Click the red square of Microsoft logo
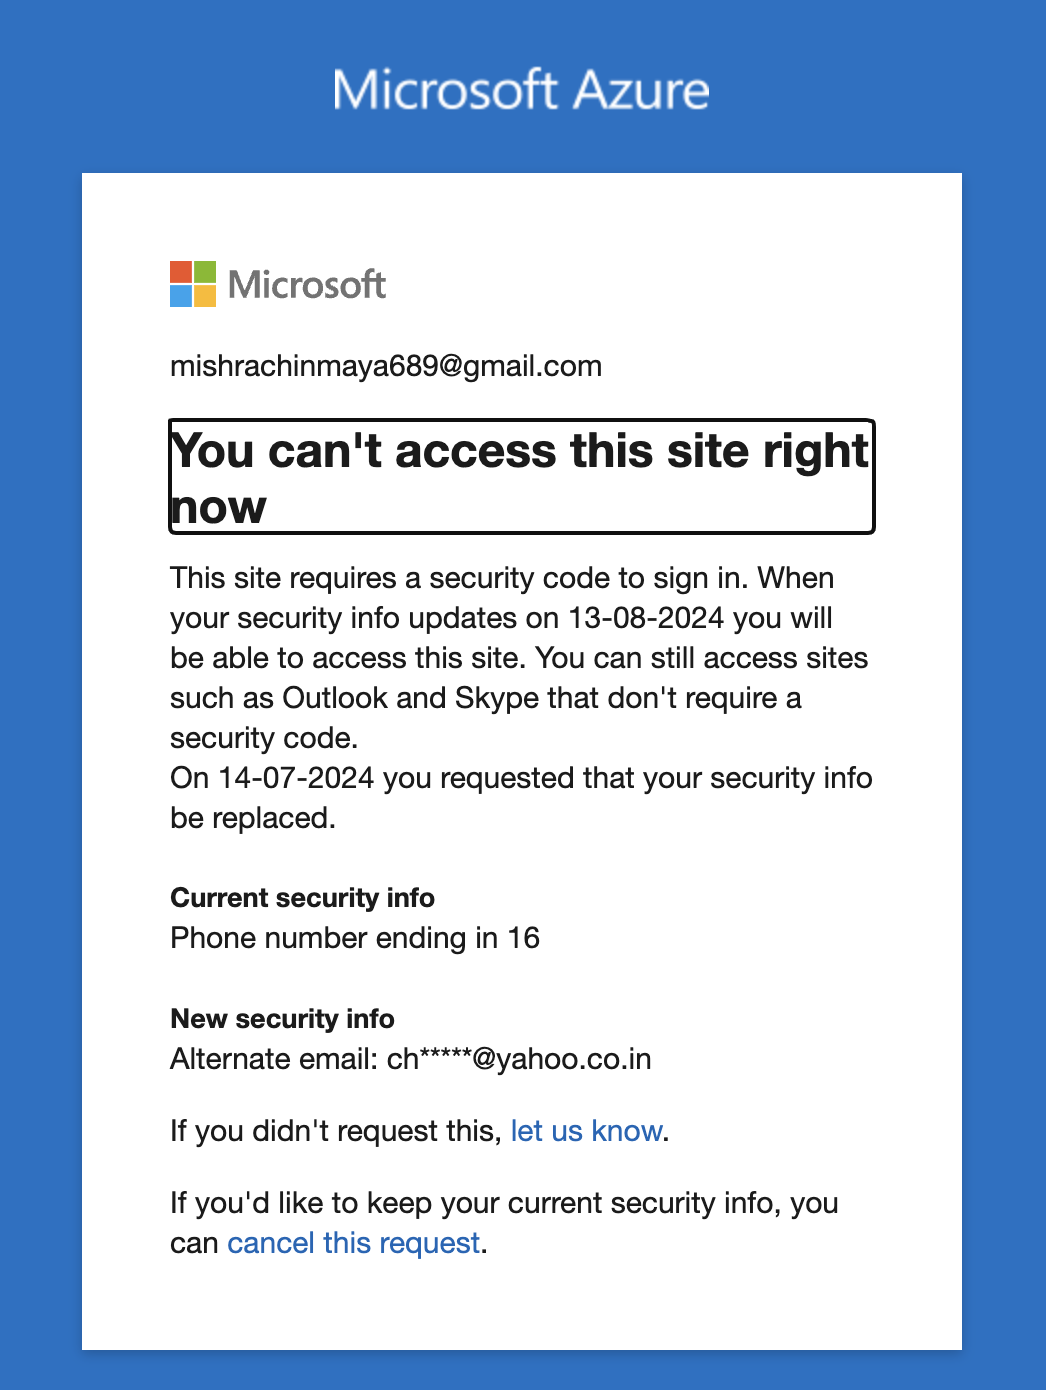Viewport: 1046px width, 1390px height. click(x=181, y=272)
